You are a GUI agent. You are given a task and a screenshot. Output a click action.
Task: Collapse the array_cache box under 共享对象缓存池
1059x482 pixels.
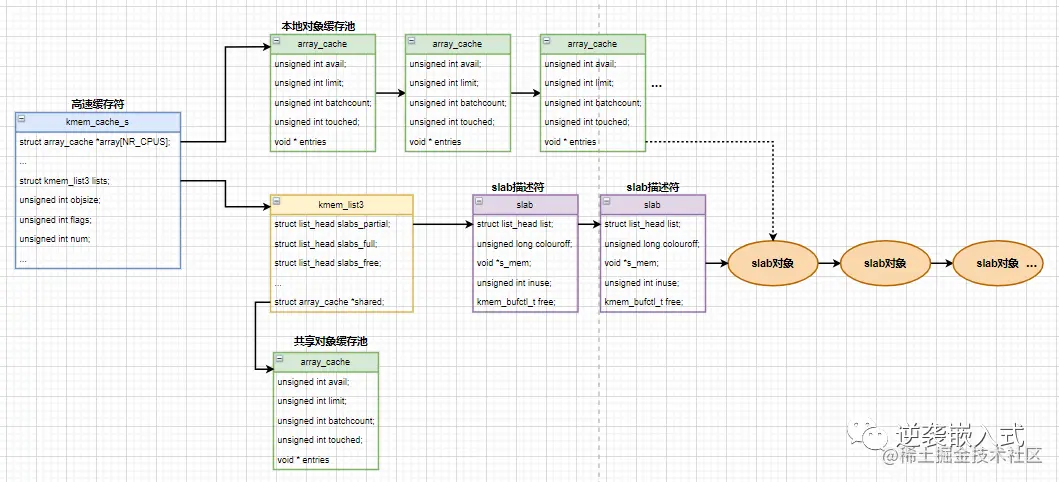pos(280,360)
